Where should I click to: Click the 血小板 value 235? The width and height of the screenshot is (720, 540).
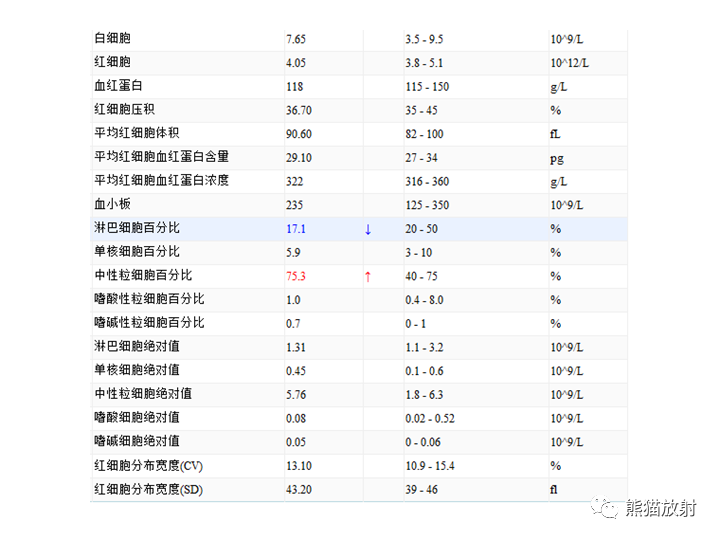294,205
